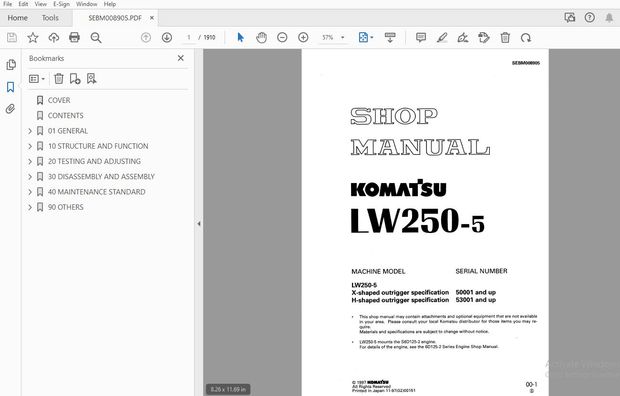
Task: Open the share with others icon
Action: coord(570,17)
